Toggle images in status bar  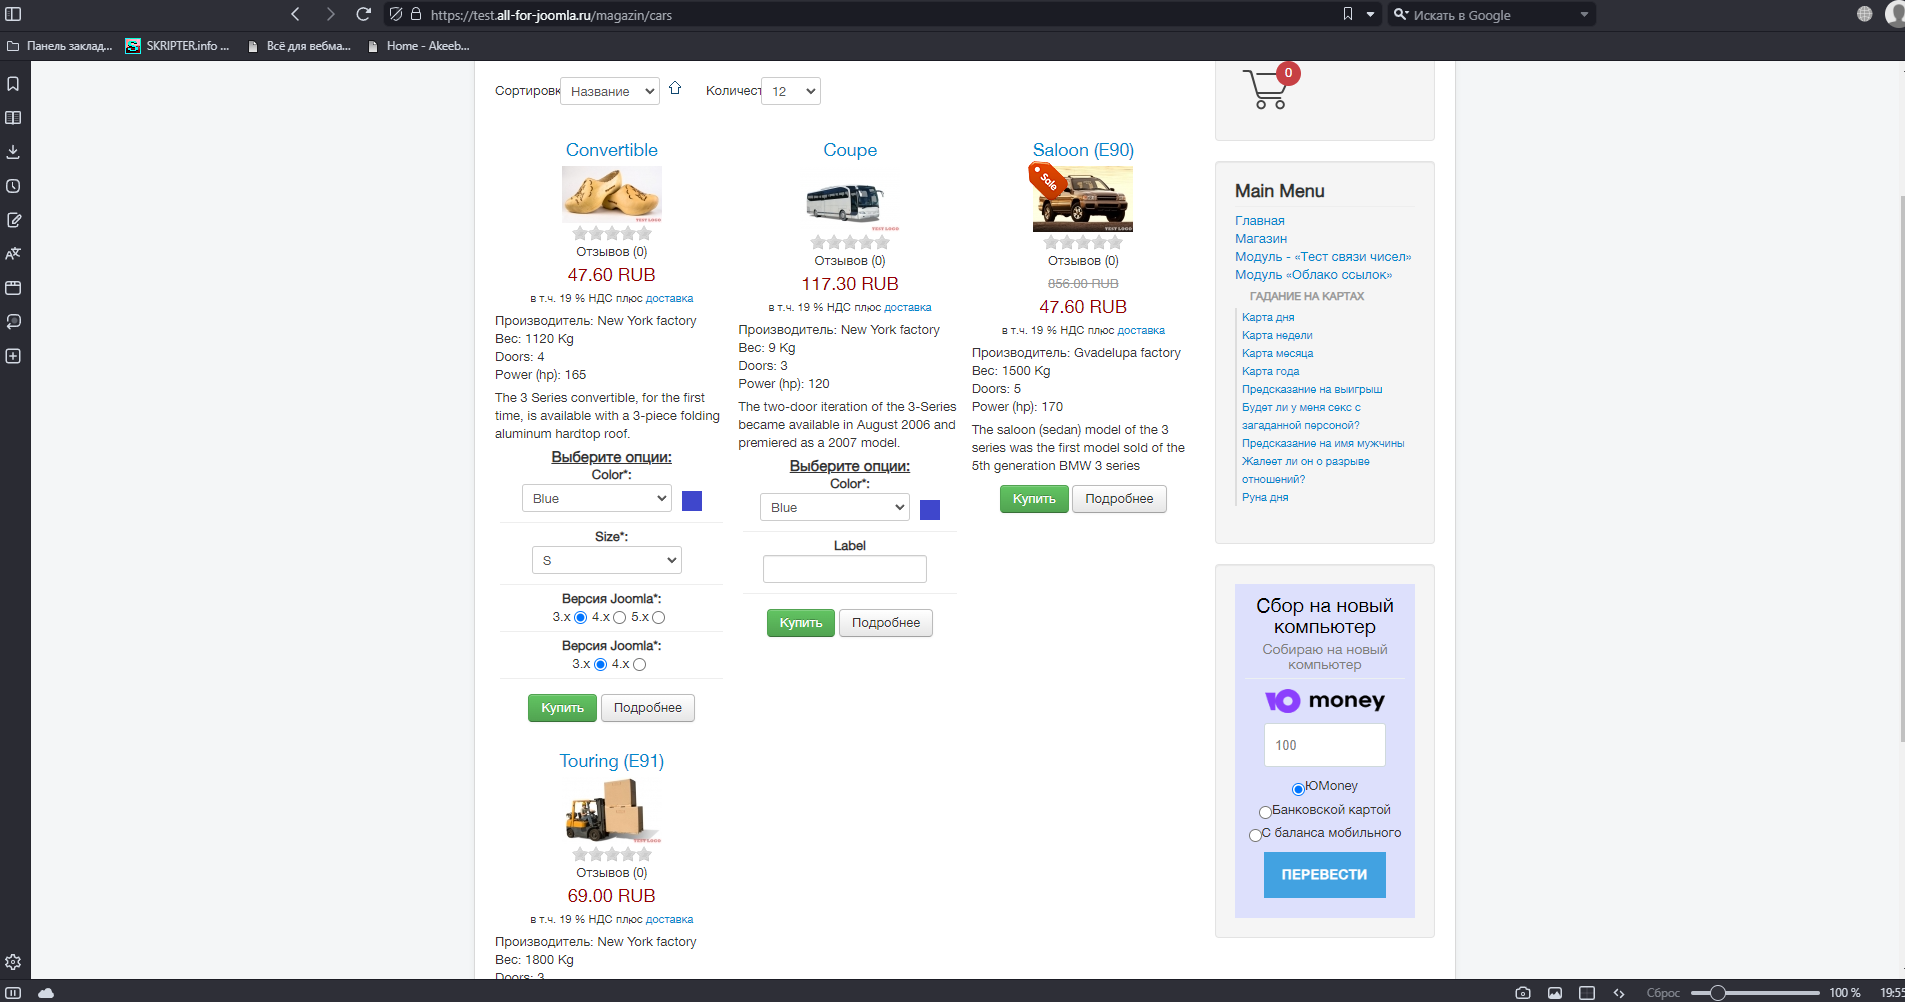[1555, 992]
